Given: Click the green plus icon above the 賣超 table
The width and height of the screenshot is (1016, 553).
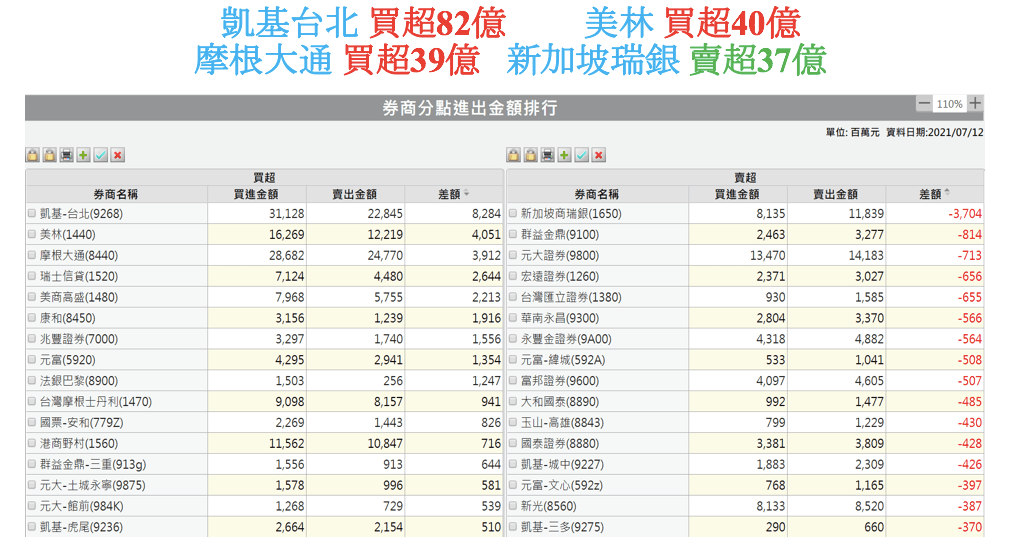Looking at the screenshot, I should (564, 155).
